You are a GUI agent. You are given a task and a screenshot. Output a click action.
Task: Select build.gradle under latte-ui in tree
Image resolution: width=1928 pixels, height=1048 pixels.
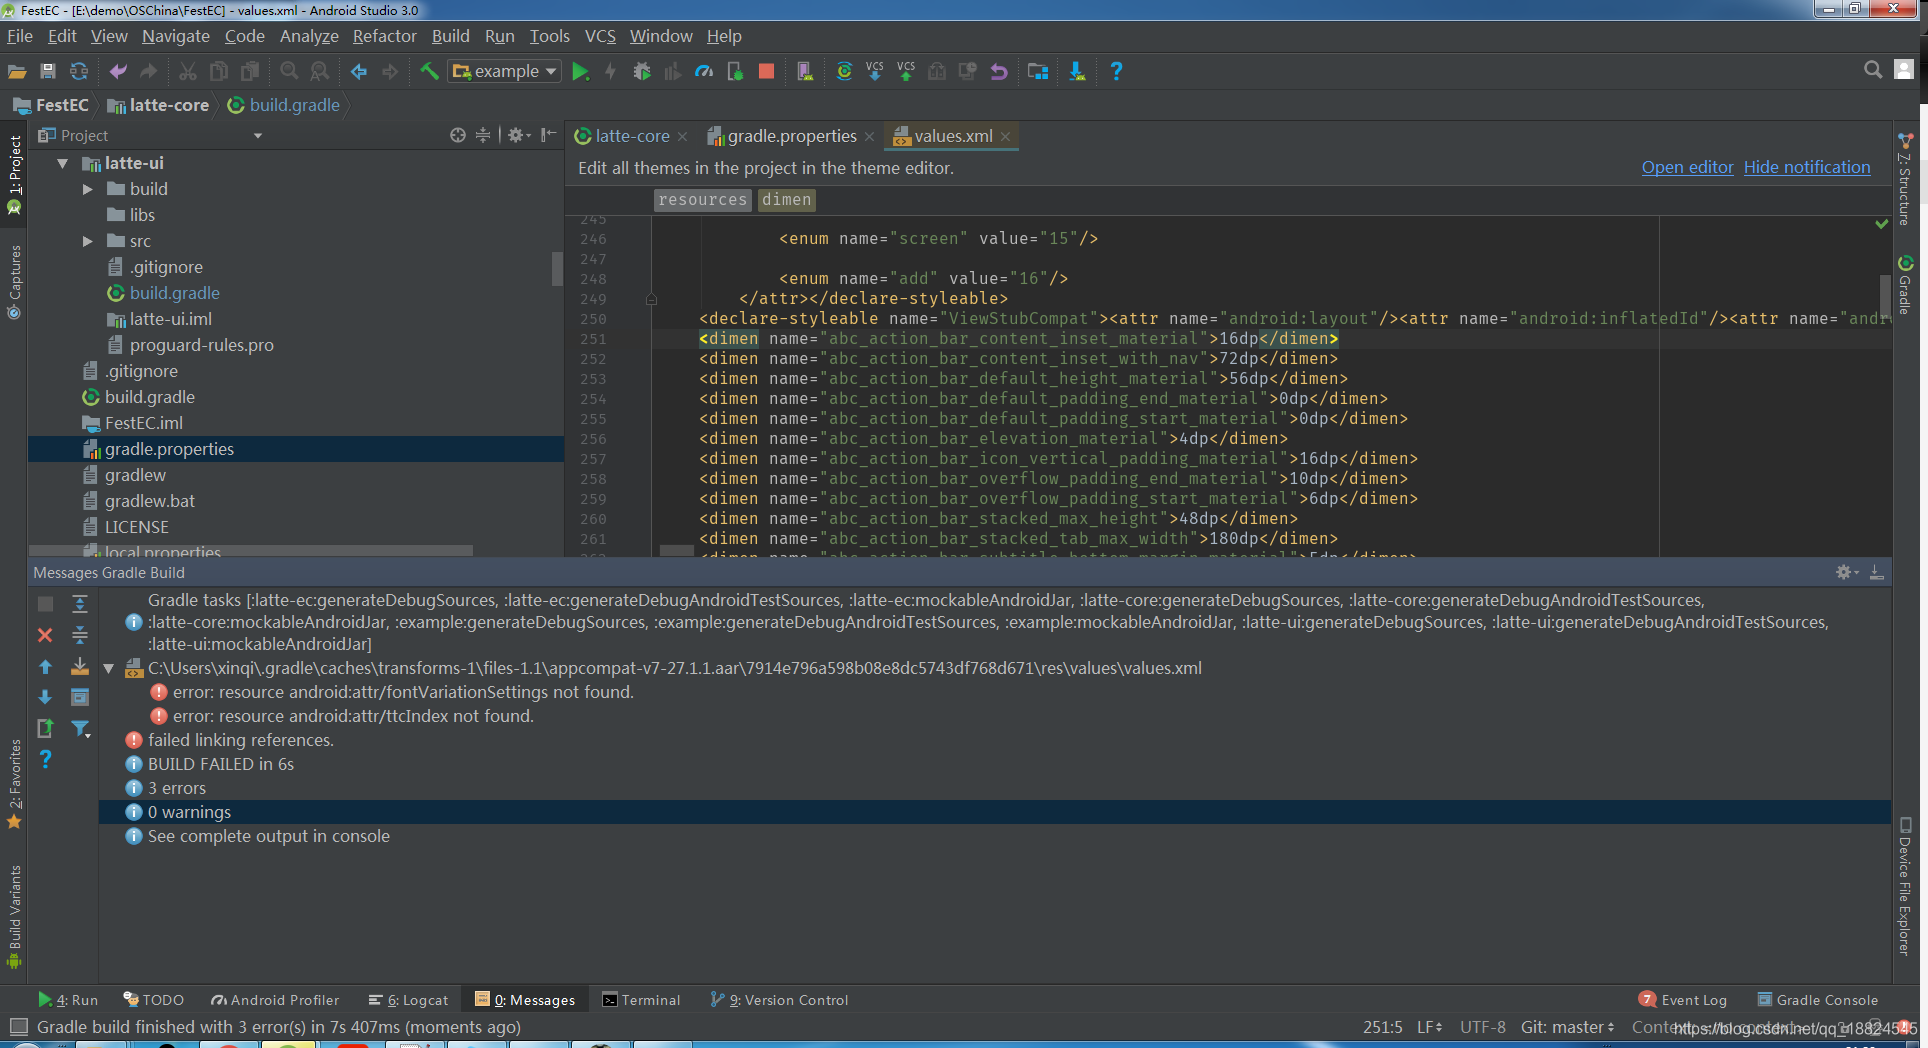[174, 293]
